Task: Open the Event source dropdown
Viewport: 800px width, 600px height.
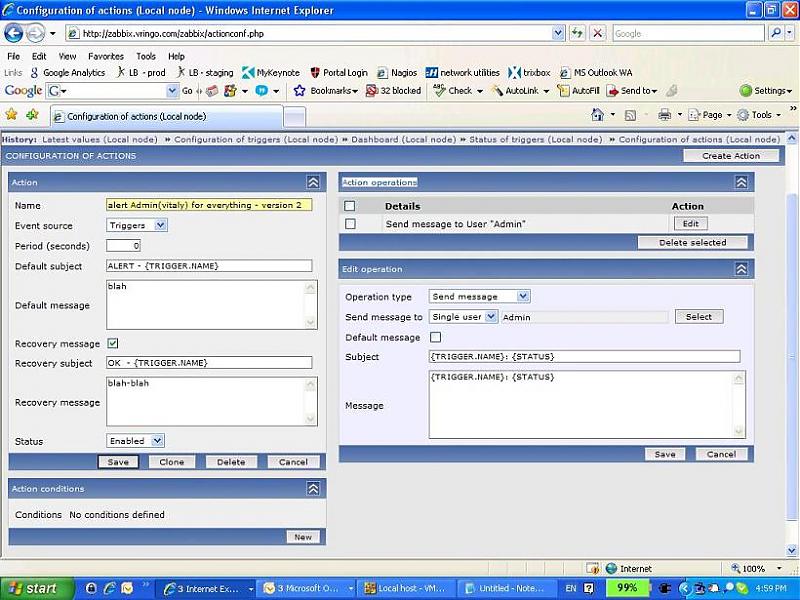Action: pyautogui.click(x=137, y=226)
